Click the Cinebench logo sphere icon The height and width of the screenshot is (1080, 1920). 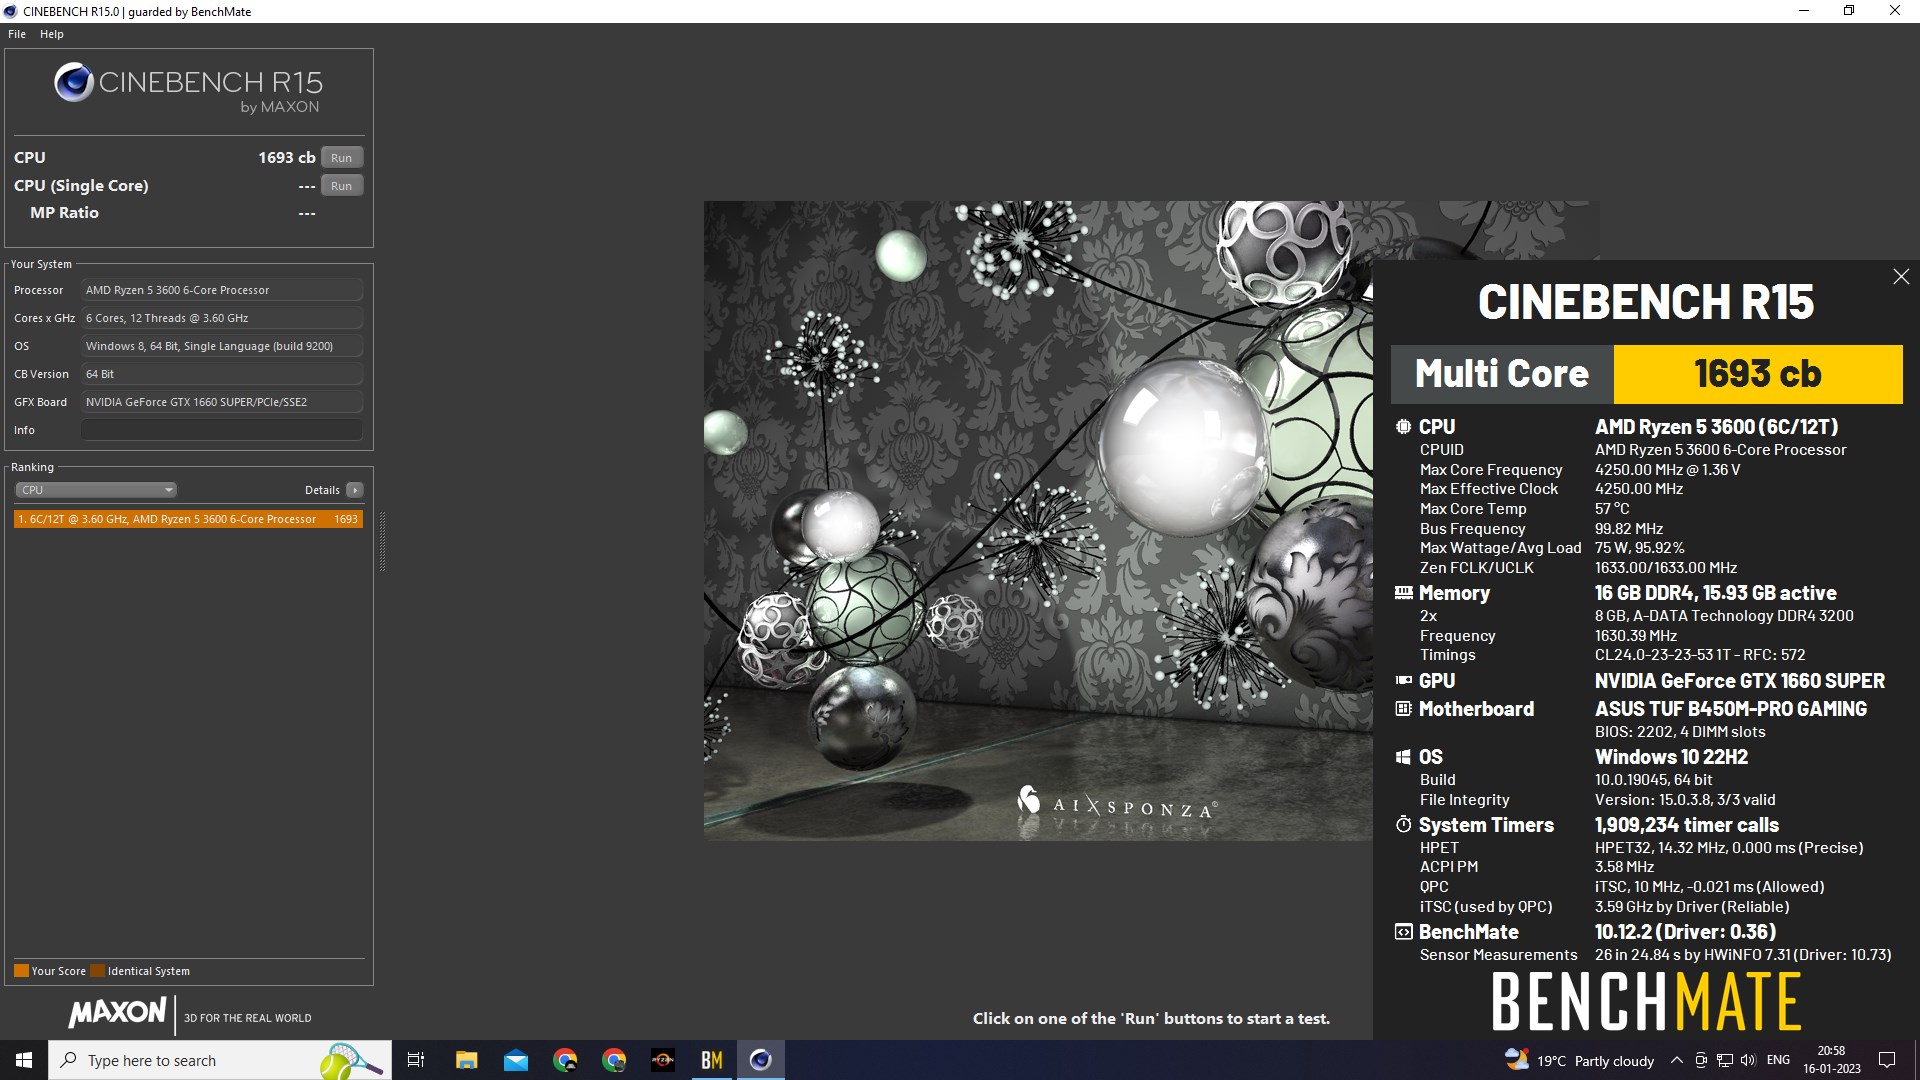click(x=74, y=83)
